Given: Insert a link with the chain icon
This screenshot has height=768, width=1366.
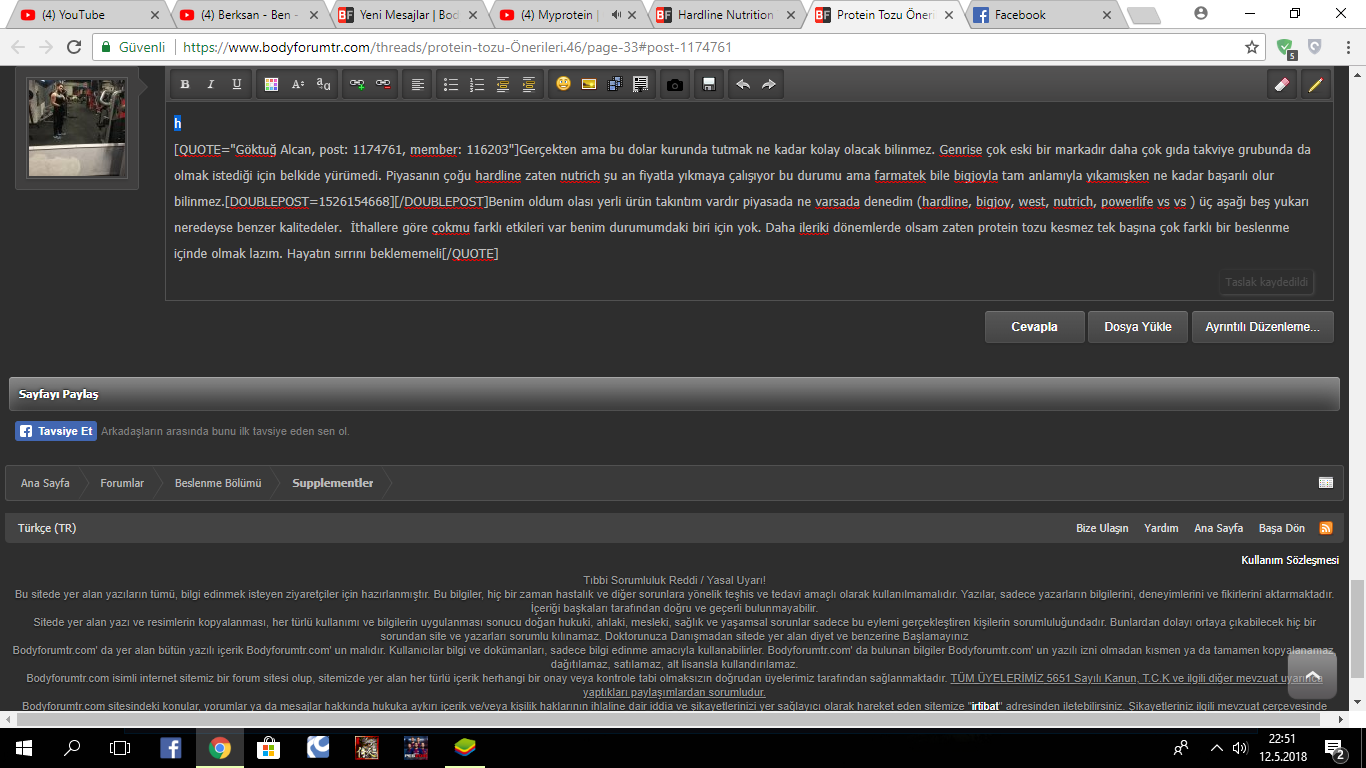Looking at the screenshot, I should pyautogui.click(x=357, y=85).
